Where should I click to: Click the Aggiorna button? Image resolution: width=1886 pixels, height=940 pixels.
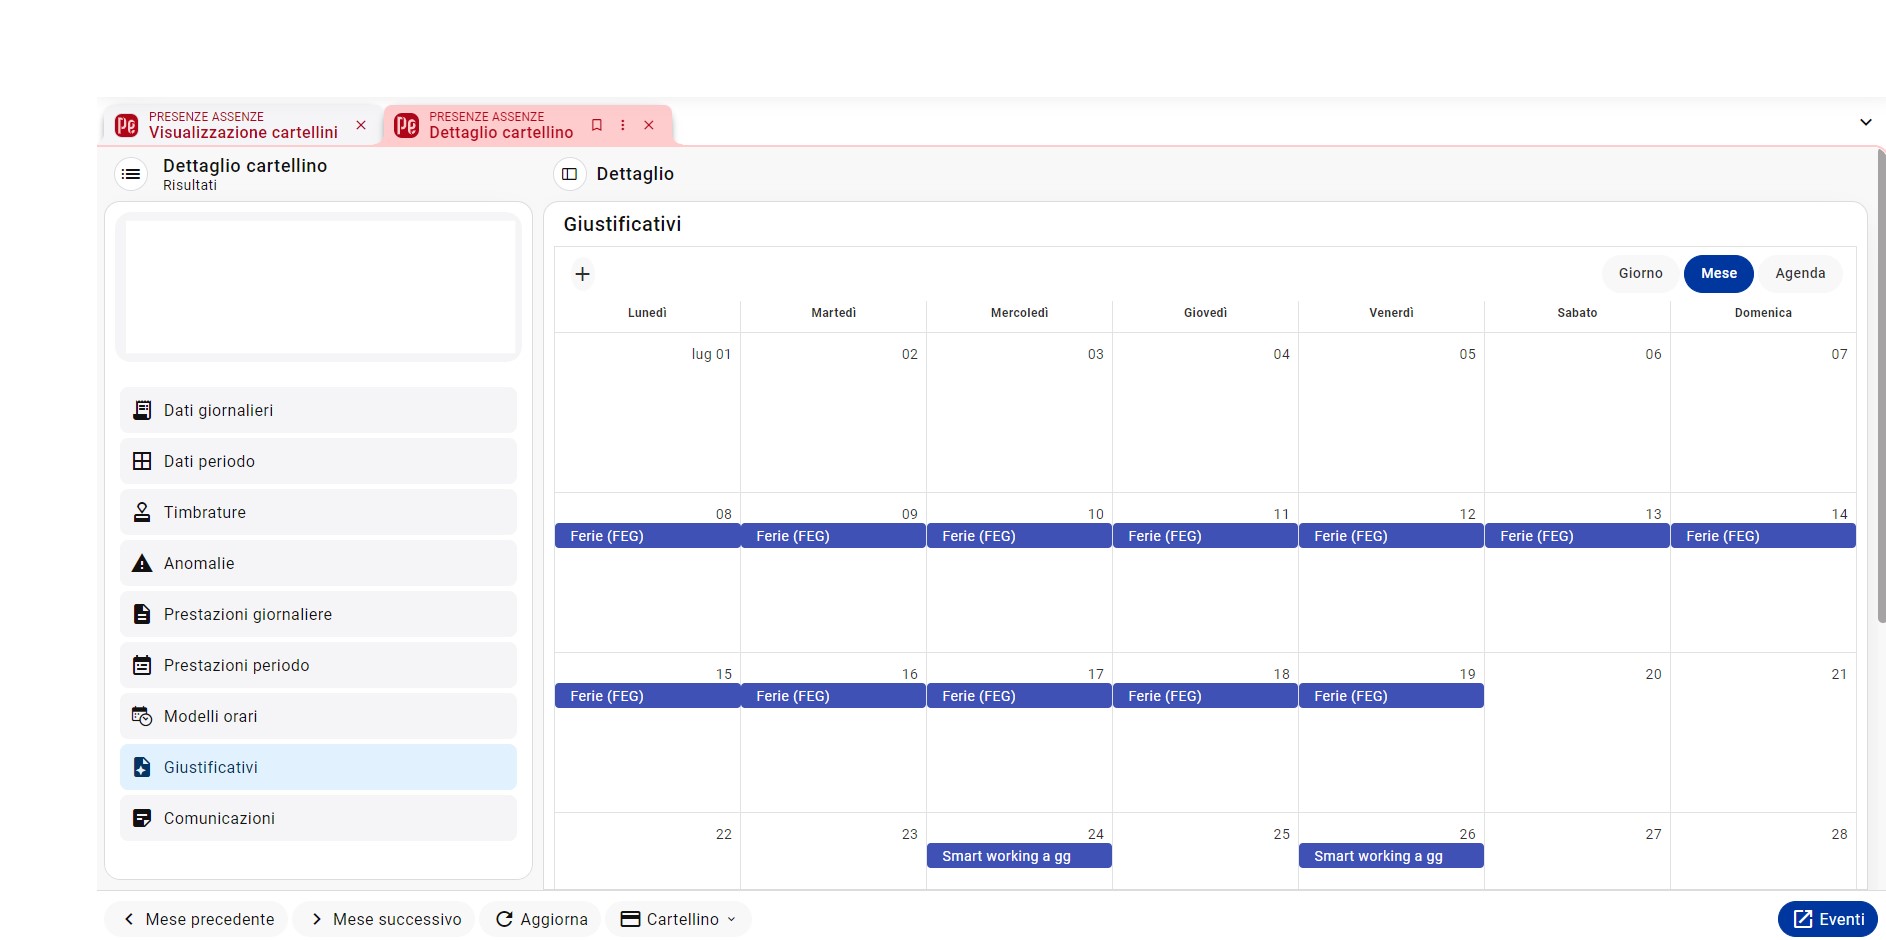point(541,919)
